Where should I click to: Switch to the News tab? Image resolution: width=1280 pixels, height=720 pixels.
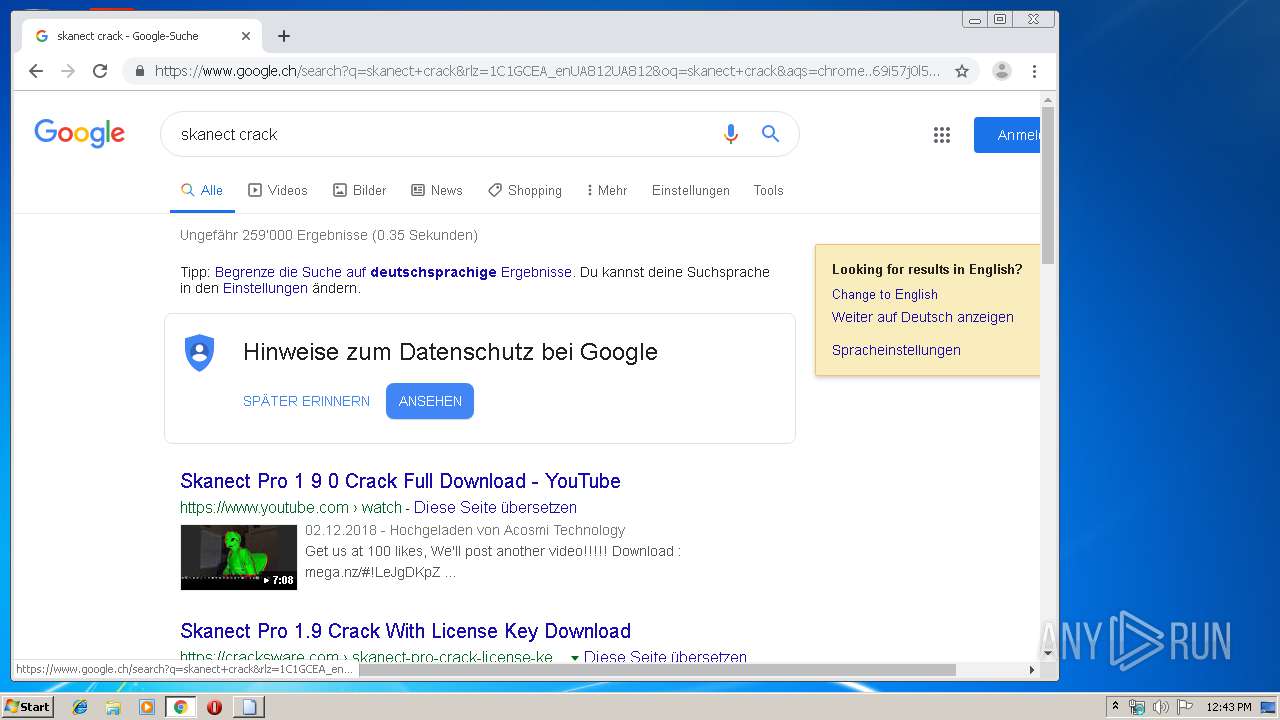437,190
